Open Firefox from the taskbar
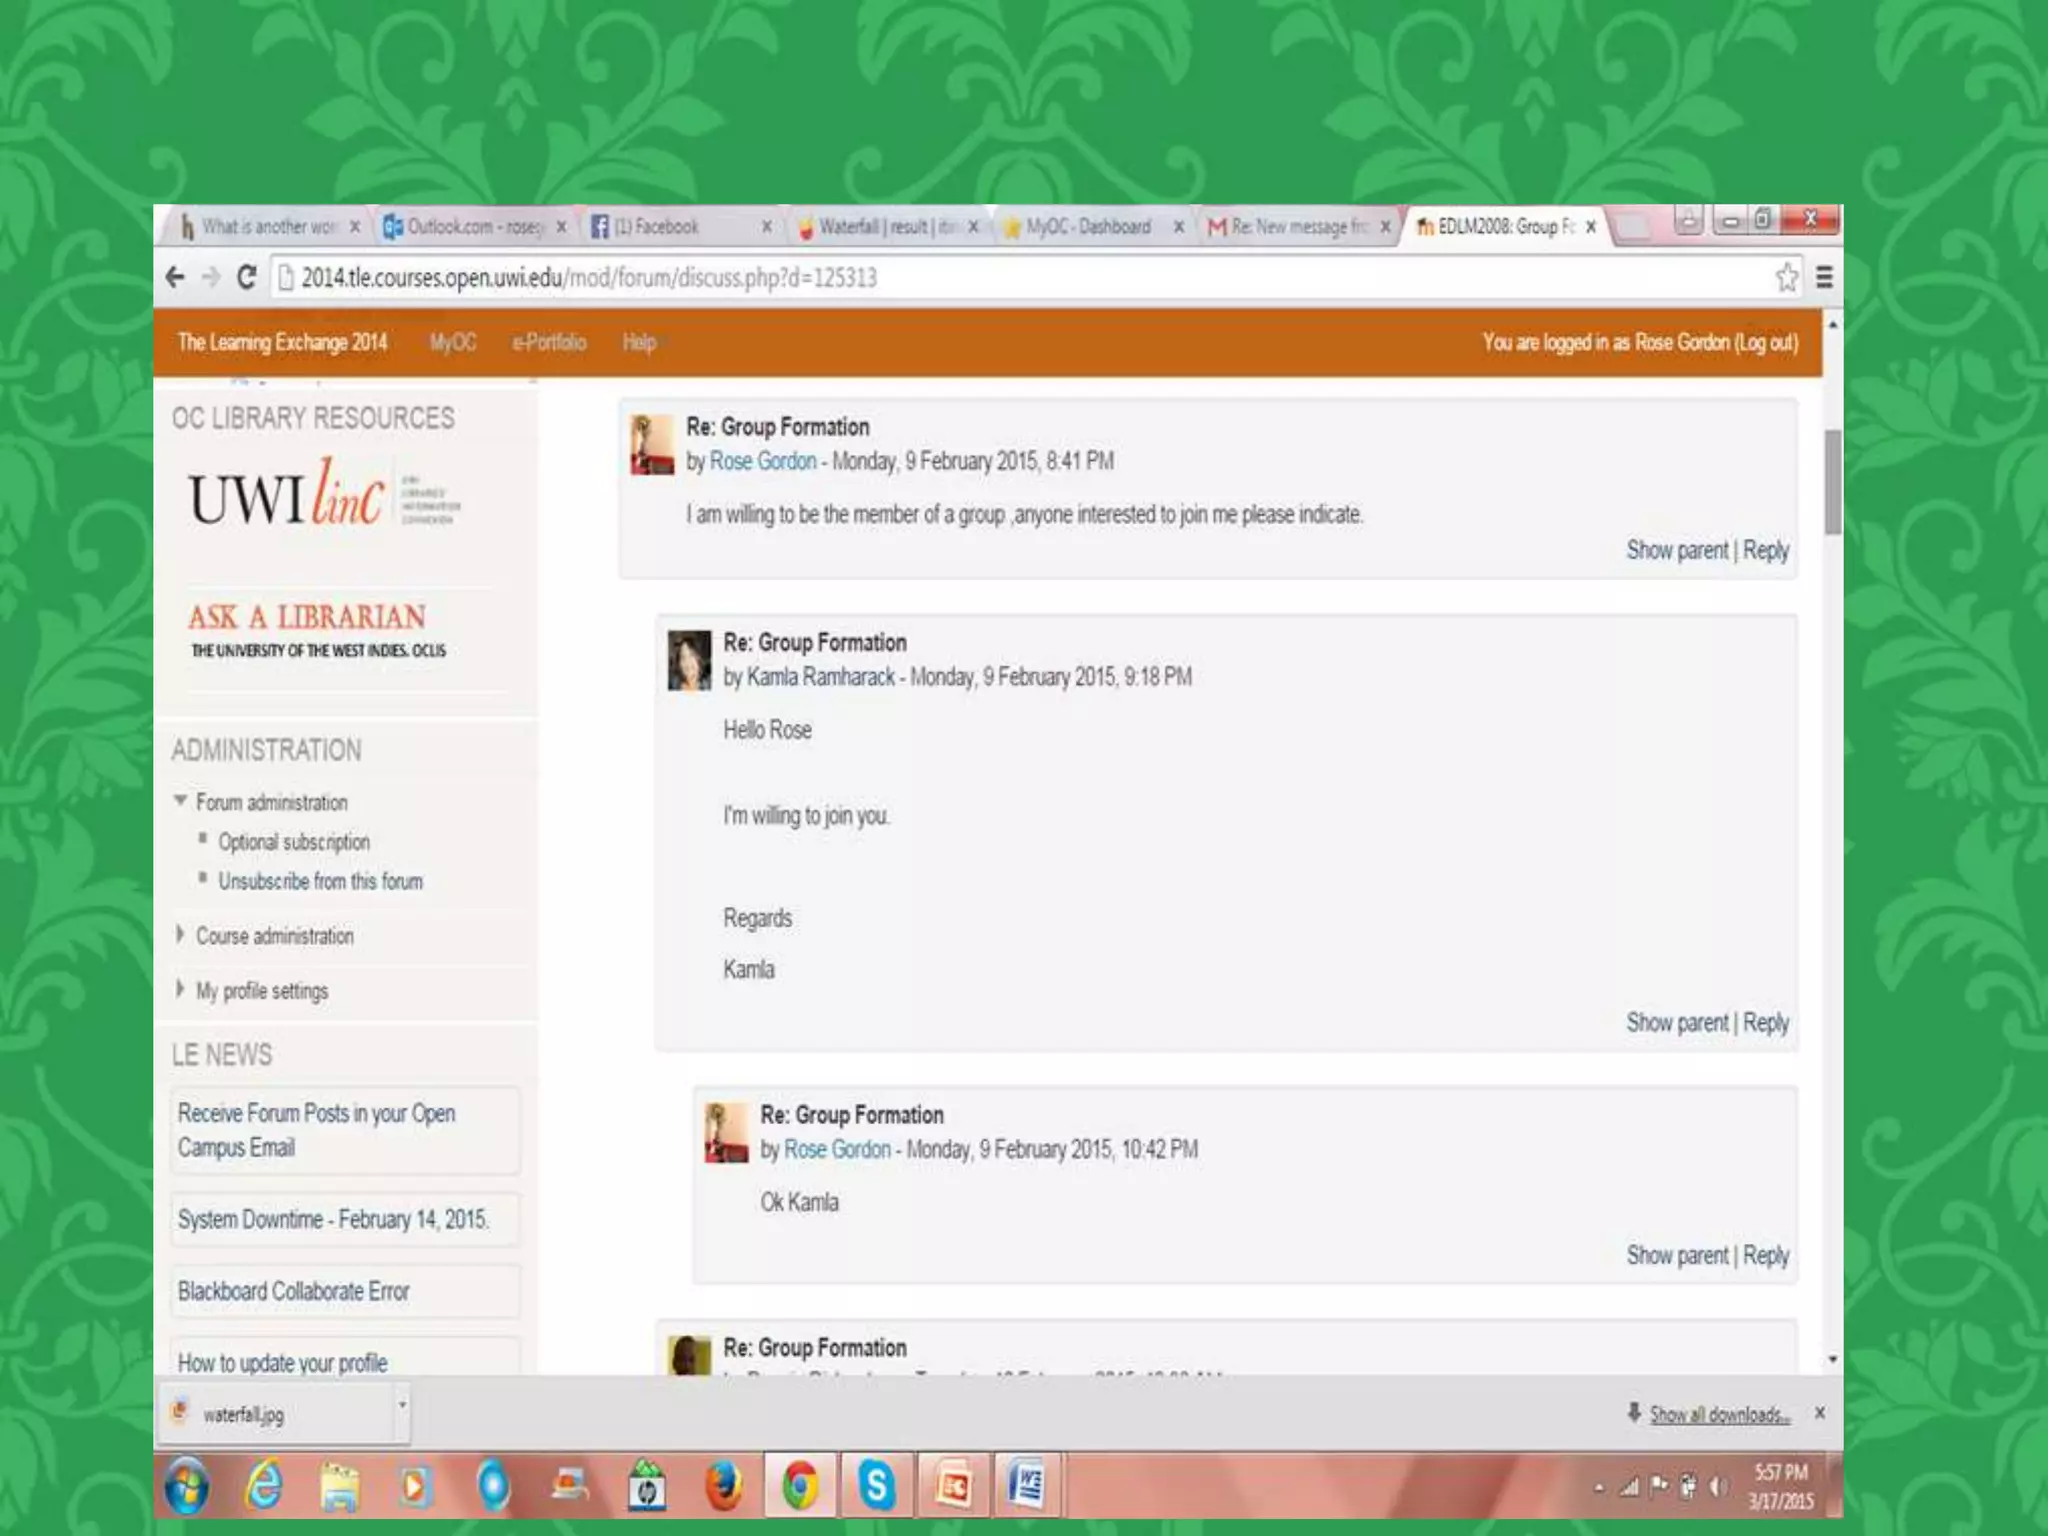The width and height of the screenshot is (2048, 1536). (x=723, y=1485)
